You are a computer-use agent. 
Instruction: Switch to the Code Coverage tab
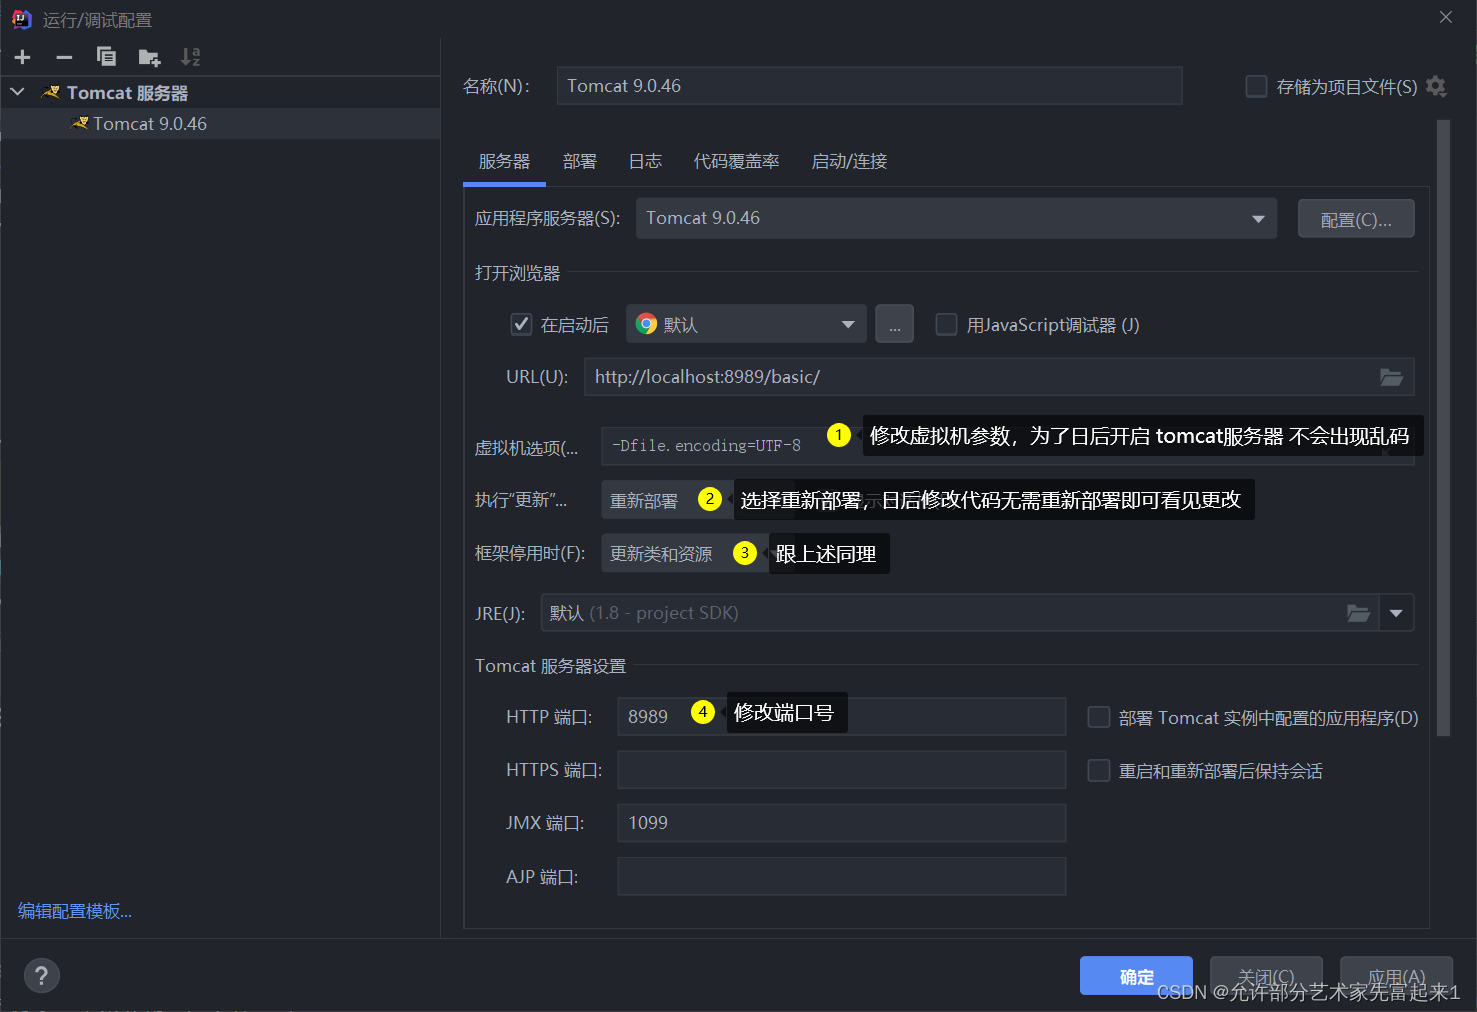pyautogui.click(x=736, y=161)
